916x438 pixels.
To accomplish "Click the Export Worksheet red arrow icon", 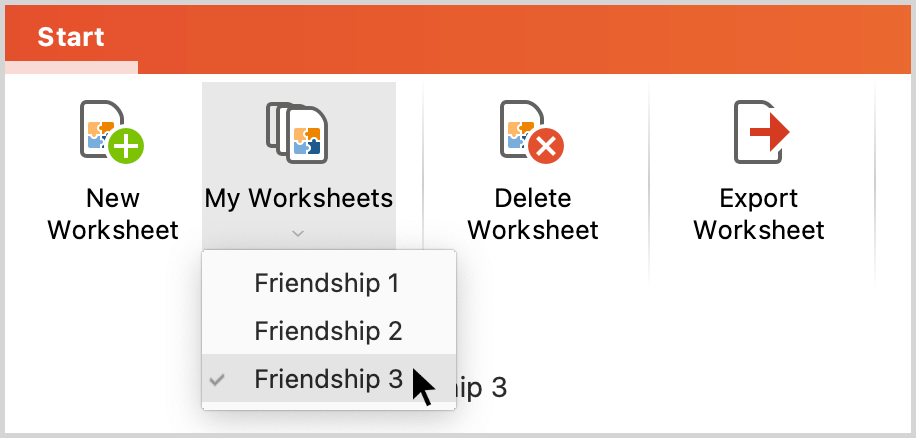I will tap(762, 132).
